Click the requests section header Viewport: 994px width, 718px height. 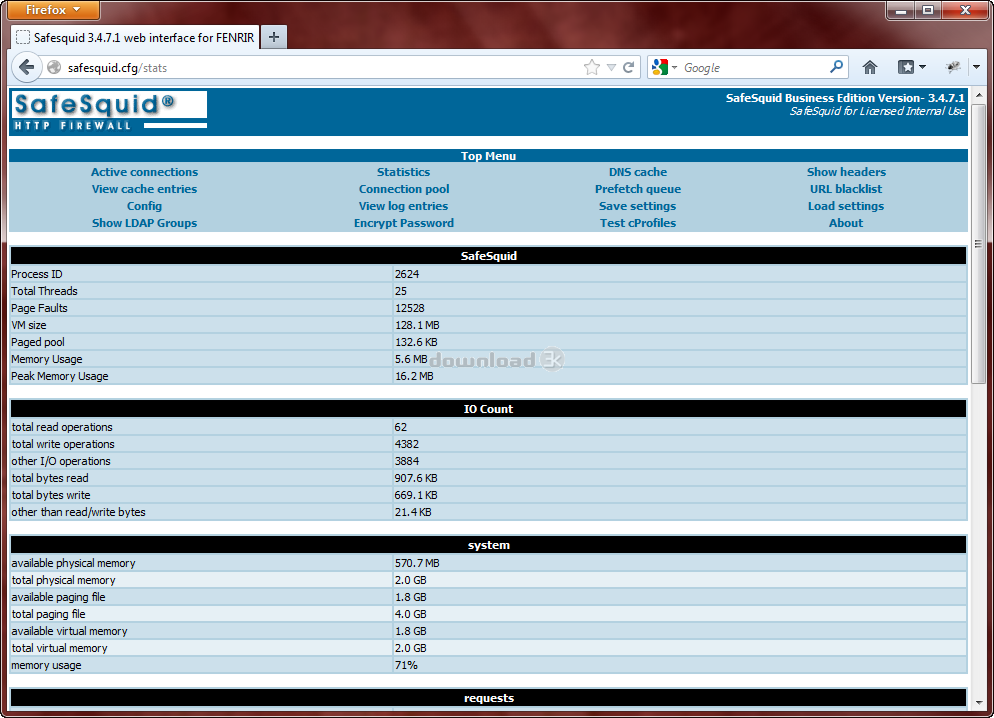[x=488, y=698]
